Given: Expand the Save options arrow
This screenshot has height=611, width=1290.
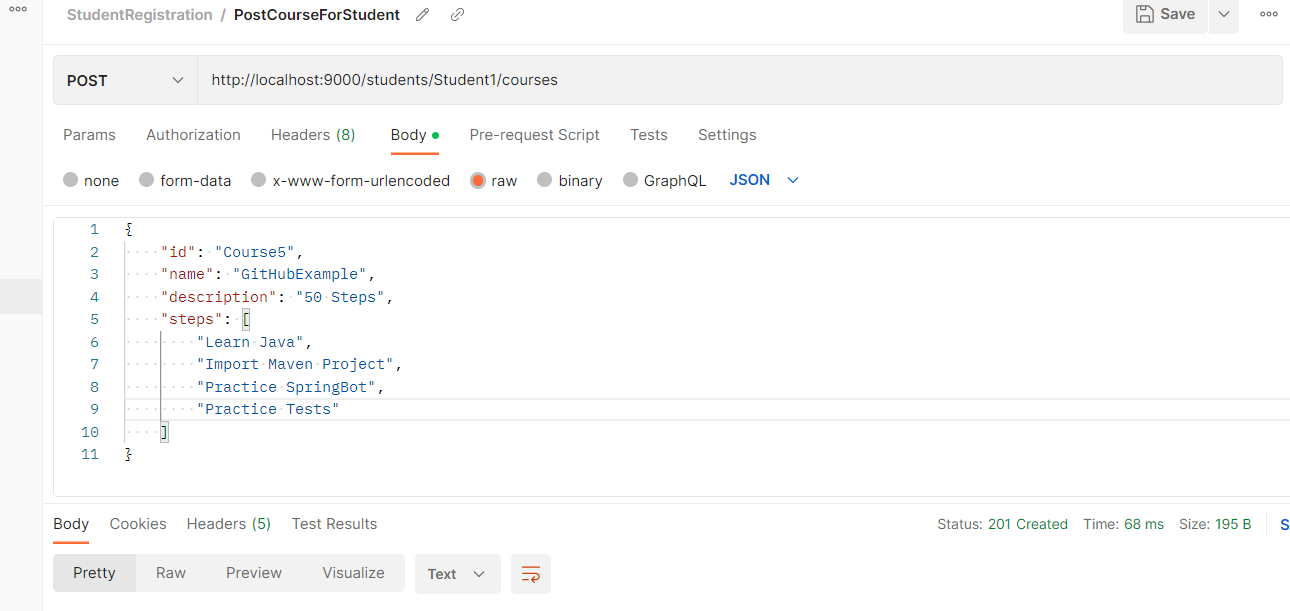Looking at the screenshot, I should click(1224, 14).
